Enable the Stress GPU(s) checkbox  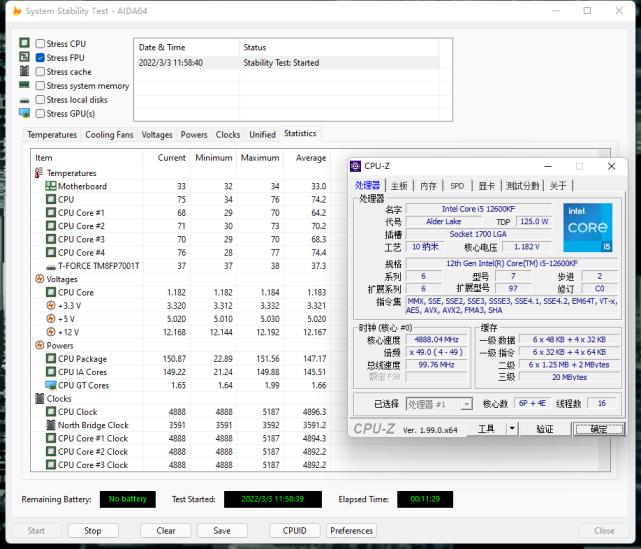point(40,114)
